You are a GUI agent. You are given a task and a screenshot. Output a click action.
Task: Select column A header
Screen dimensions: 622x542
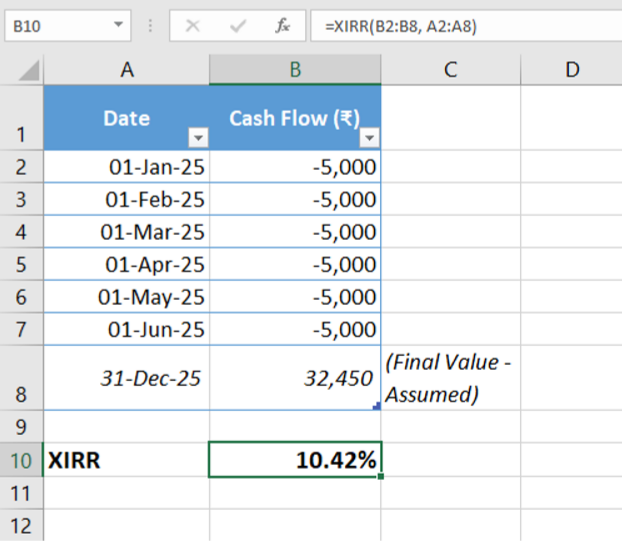click(x=127, y=70)
